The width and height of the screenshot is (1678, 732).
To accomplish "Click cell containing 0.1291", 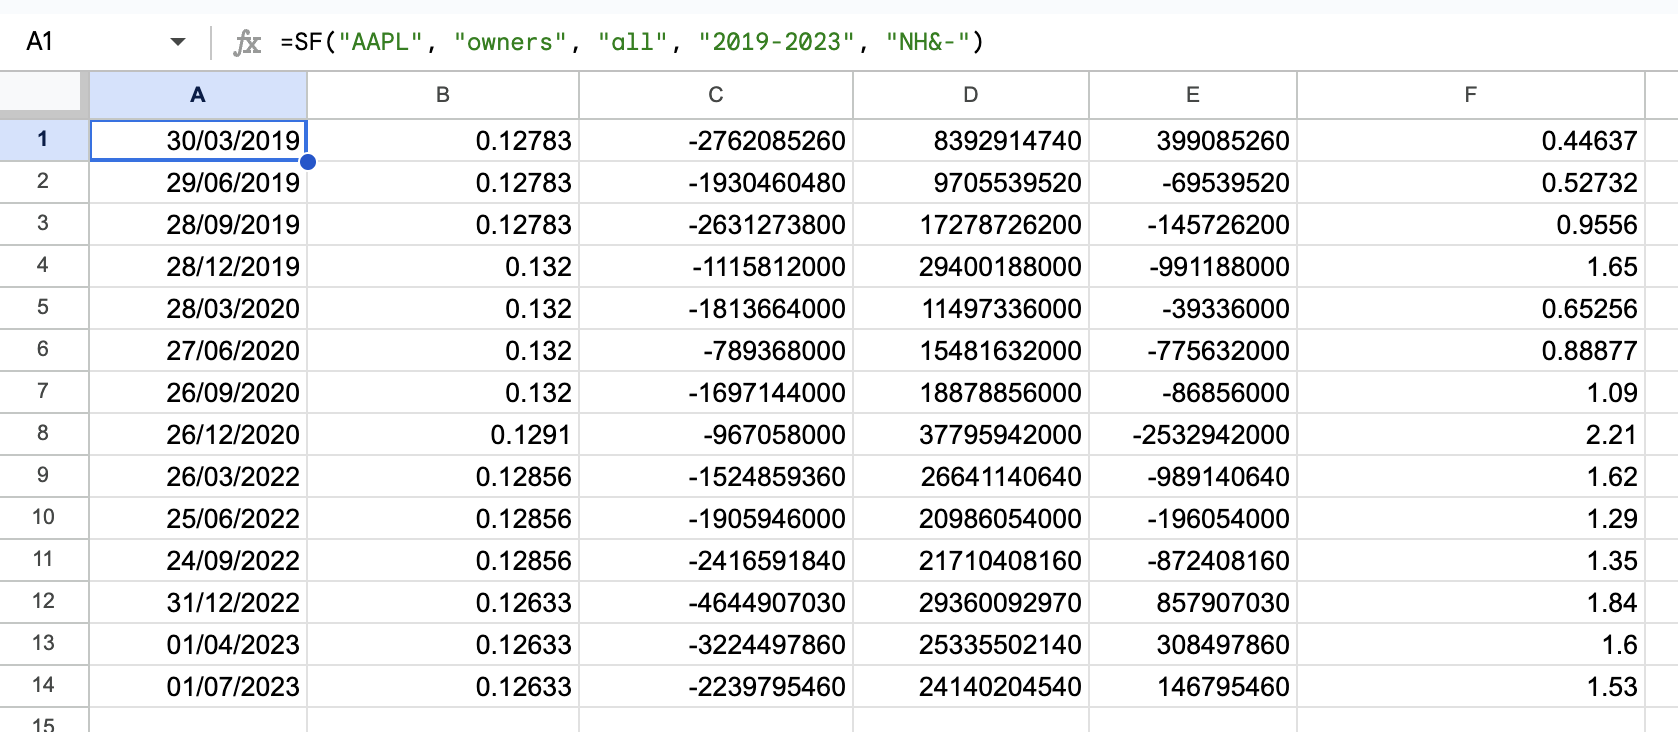I will [443, 434].
